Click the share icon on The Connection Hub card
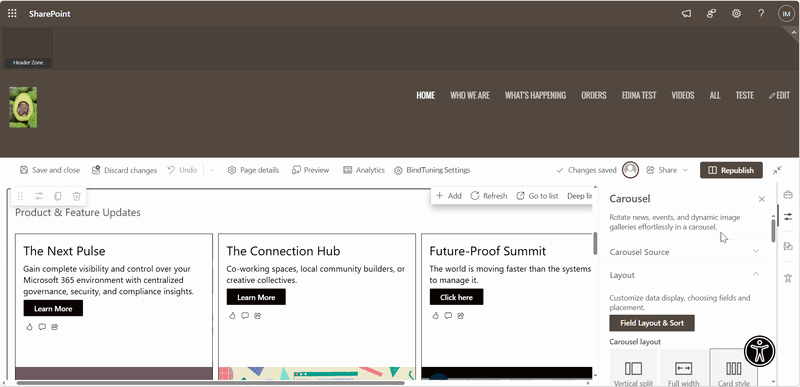The width and height of the screenshot is (800, 387). tap(258, 316)
